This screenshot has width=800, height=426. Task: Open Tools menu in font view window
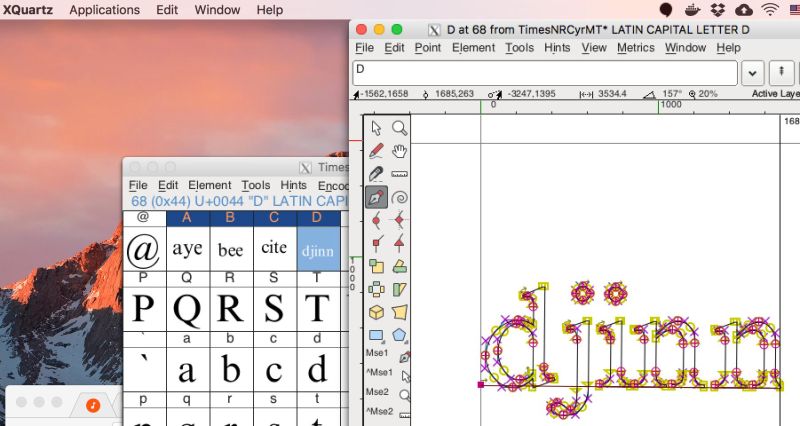256,185
